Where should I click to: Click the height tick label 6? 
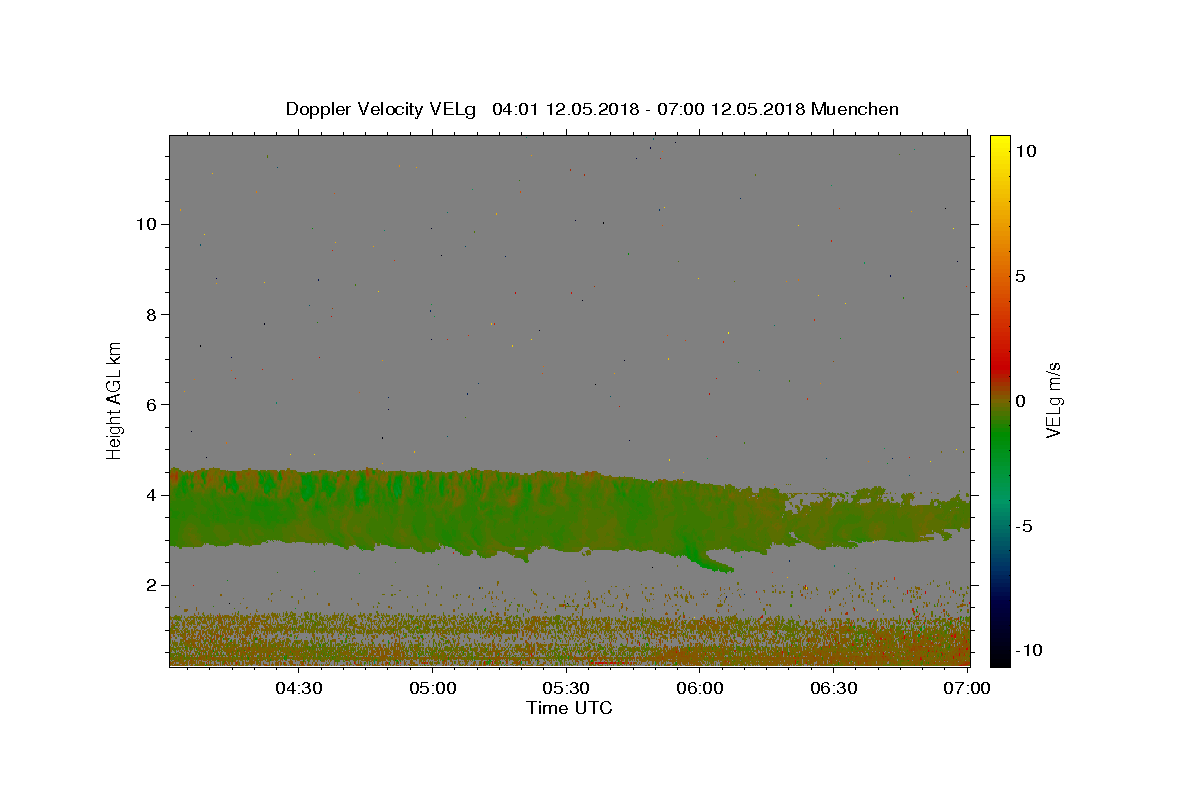(x=151, y=405)
